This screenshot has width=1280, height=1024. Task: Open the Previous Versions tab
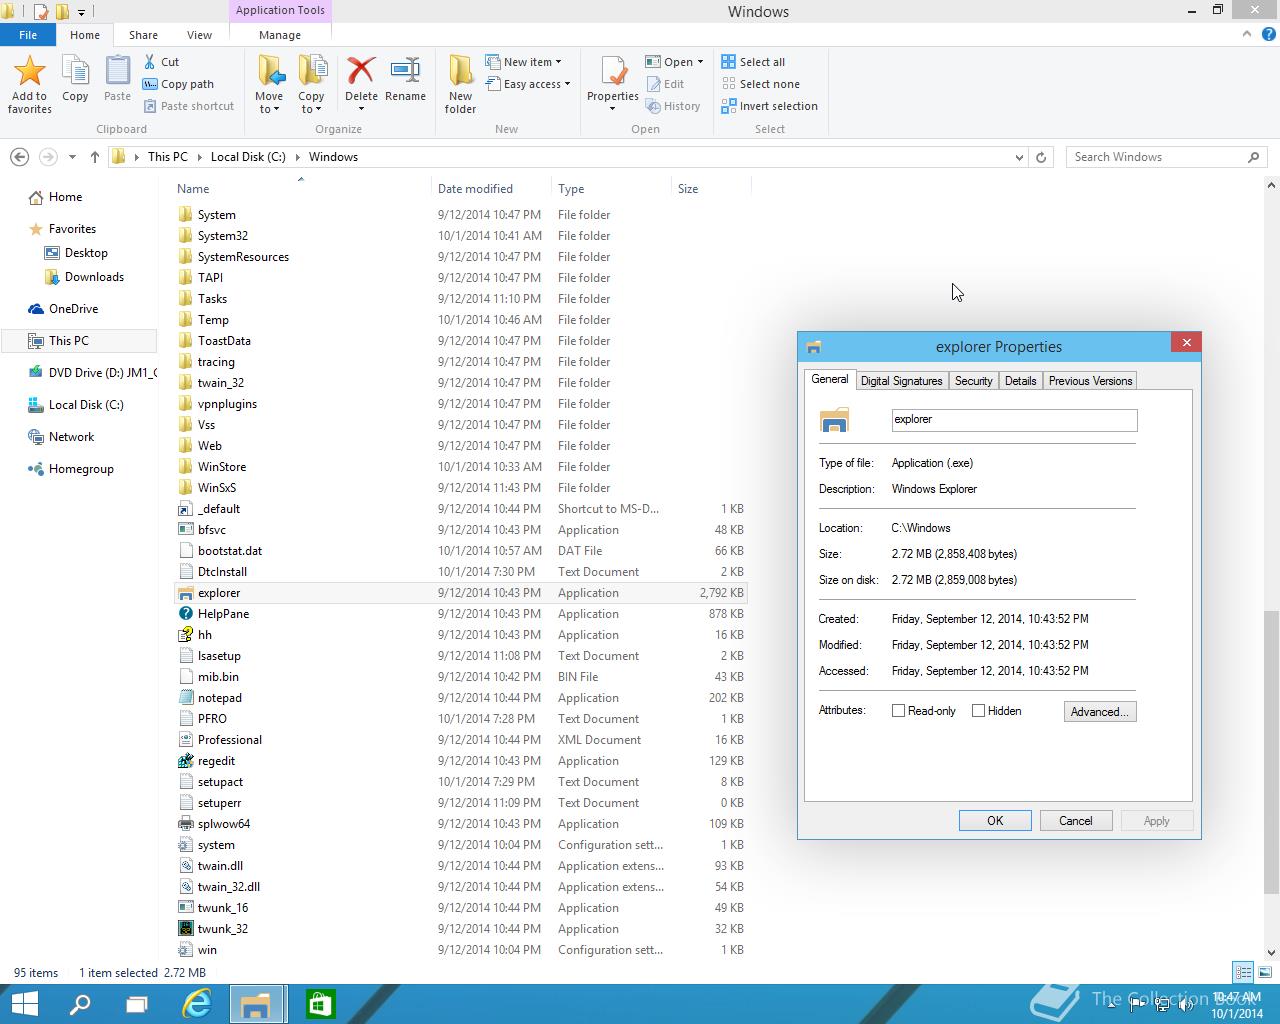[x=1090, y=381]
